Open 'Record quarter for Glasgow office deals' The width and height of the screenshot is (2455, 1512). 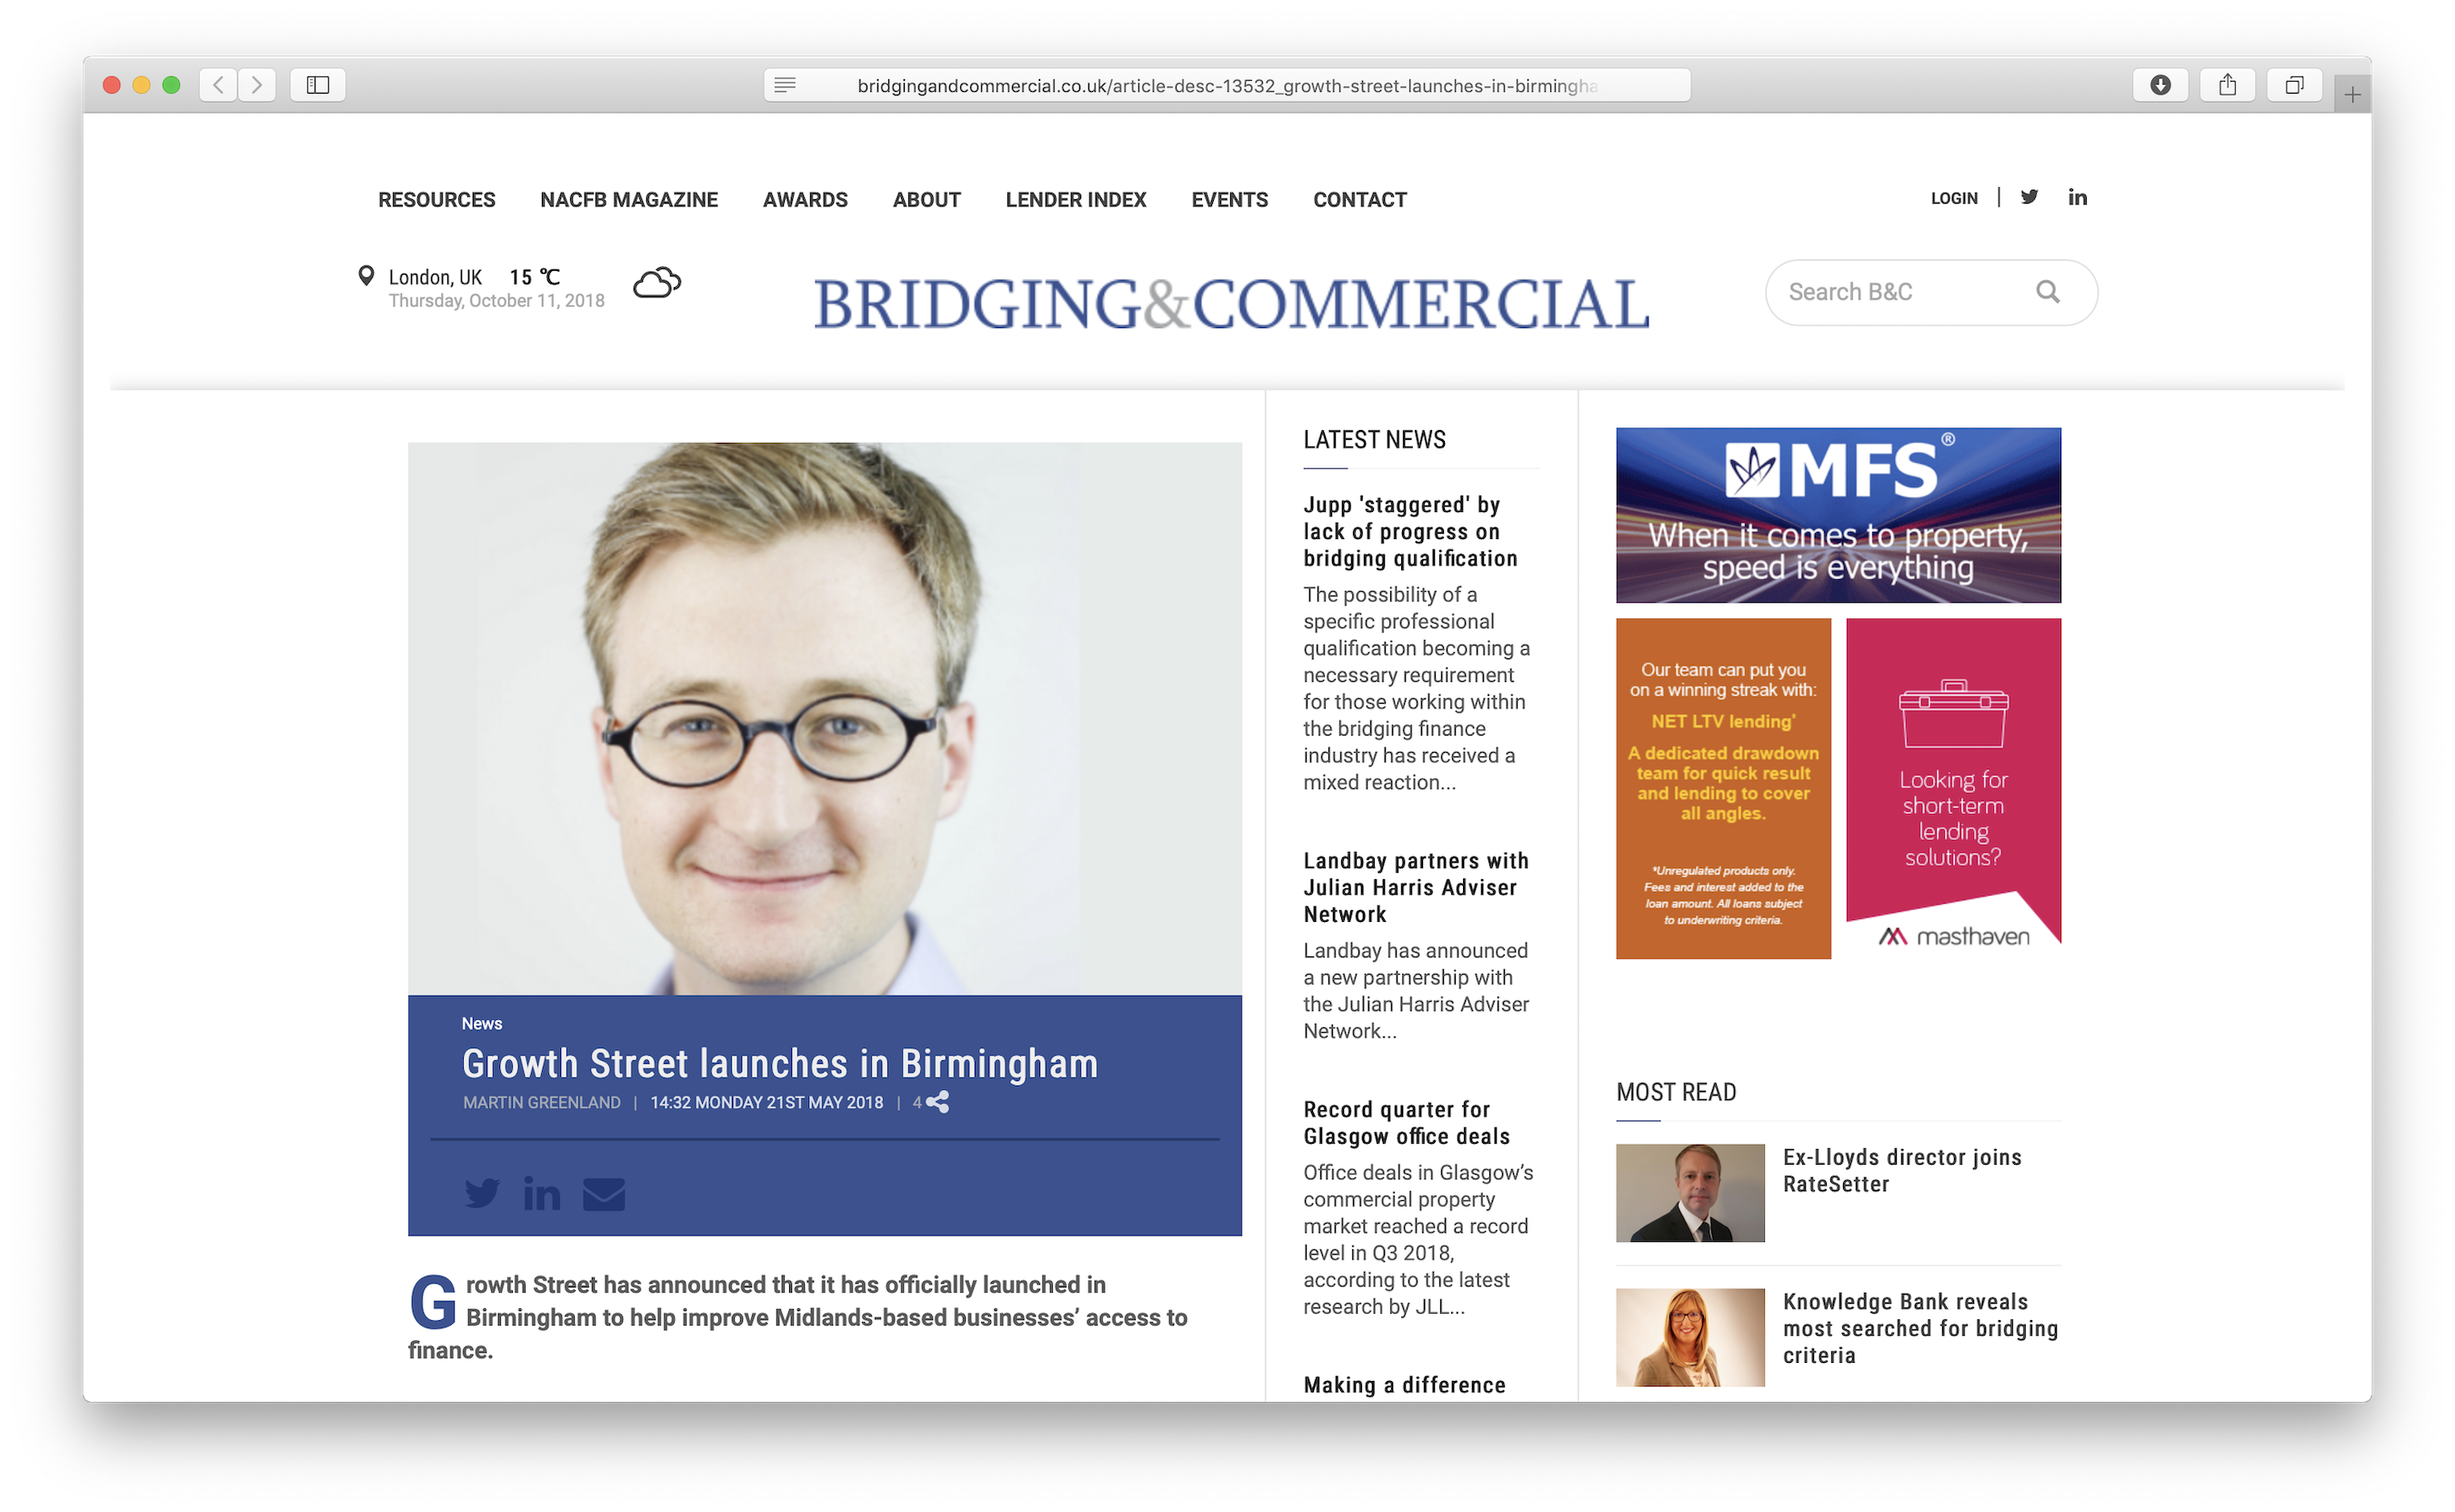click(1406, 1122)
